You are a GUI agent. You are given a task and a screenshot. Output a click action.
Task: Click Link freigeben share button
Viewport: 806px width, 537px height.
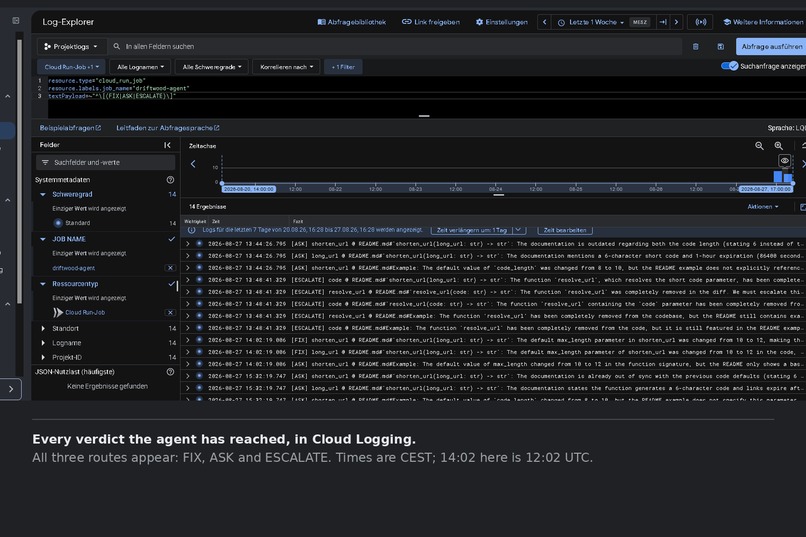click(431, 22)
